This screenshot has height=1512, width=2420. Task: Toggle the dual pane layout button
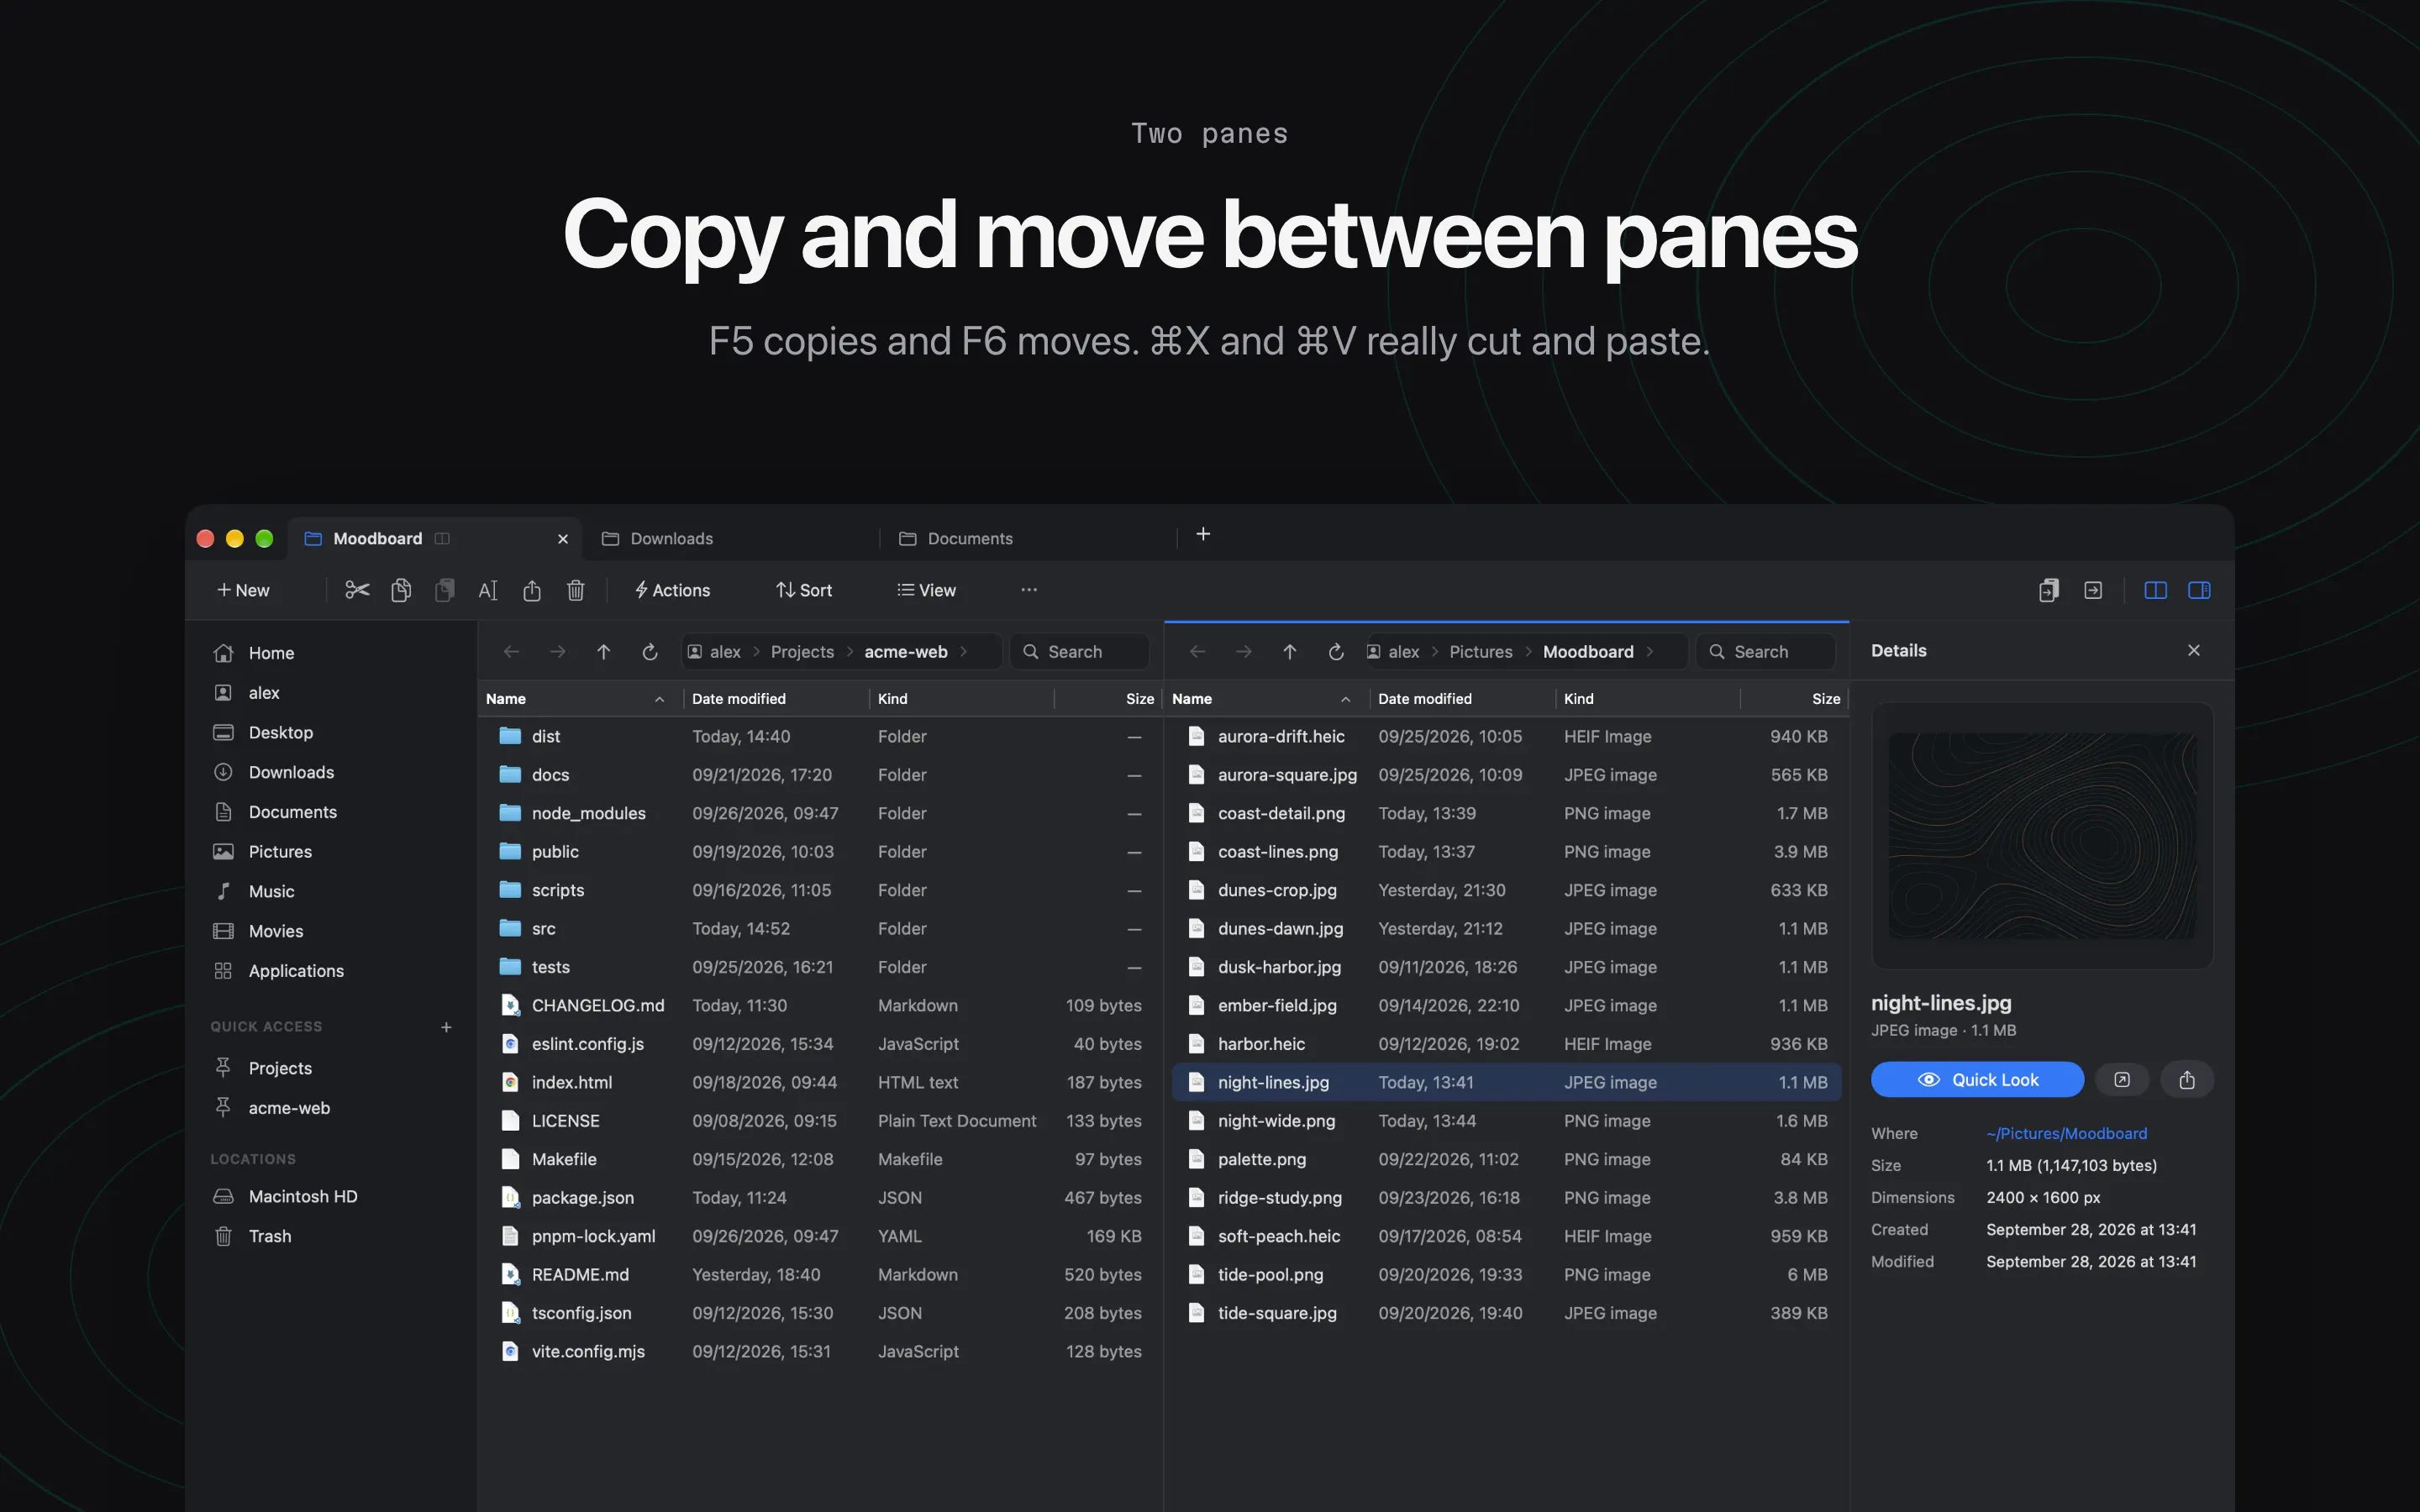pos(2155,590)
